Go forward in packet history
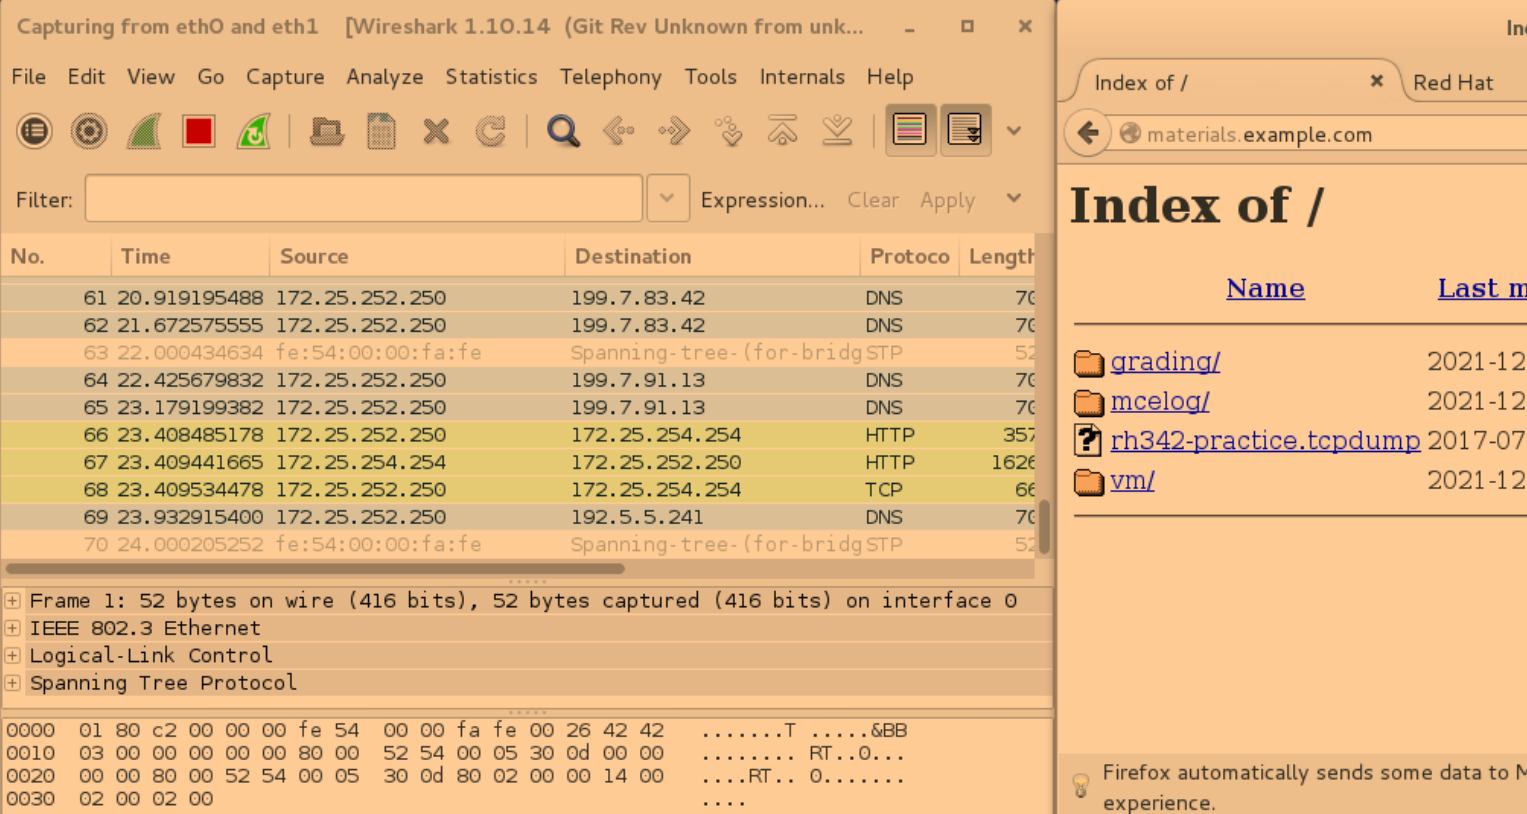This screenshot has width=1527, height=814. pos(674,131)
